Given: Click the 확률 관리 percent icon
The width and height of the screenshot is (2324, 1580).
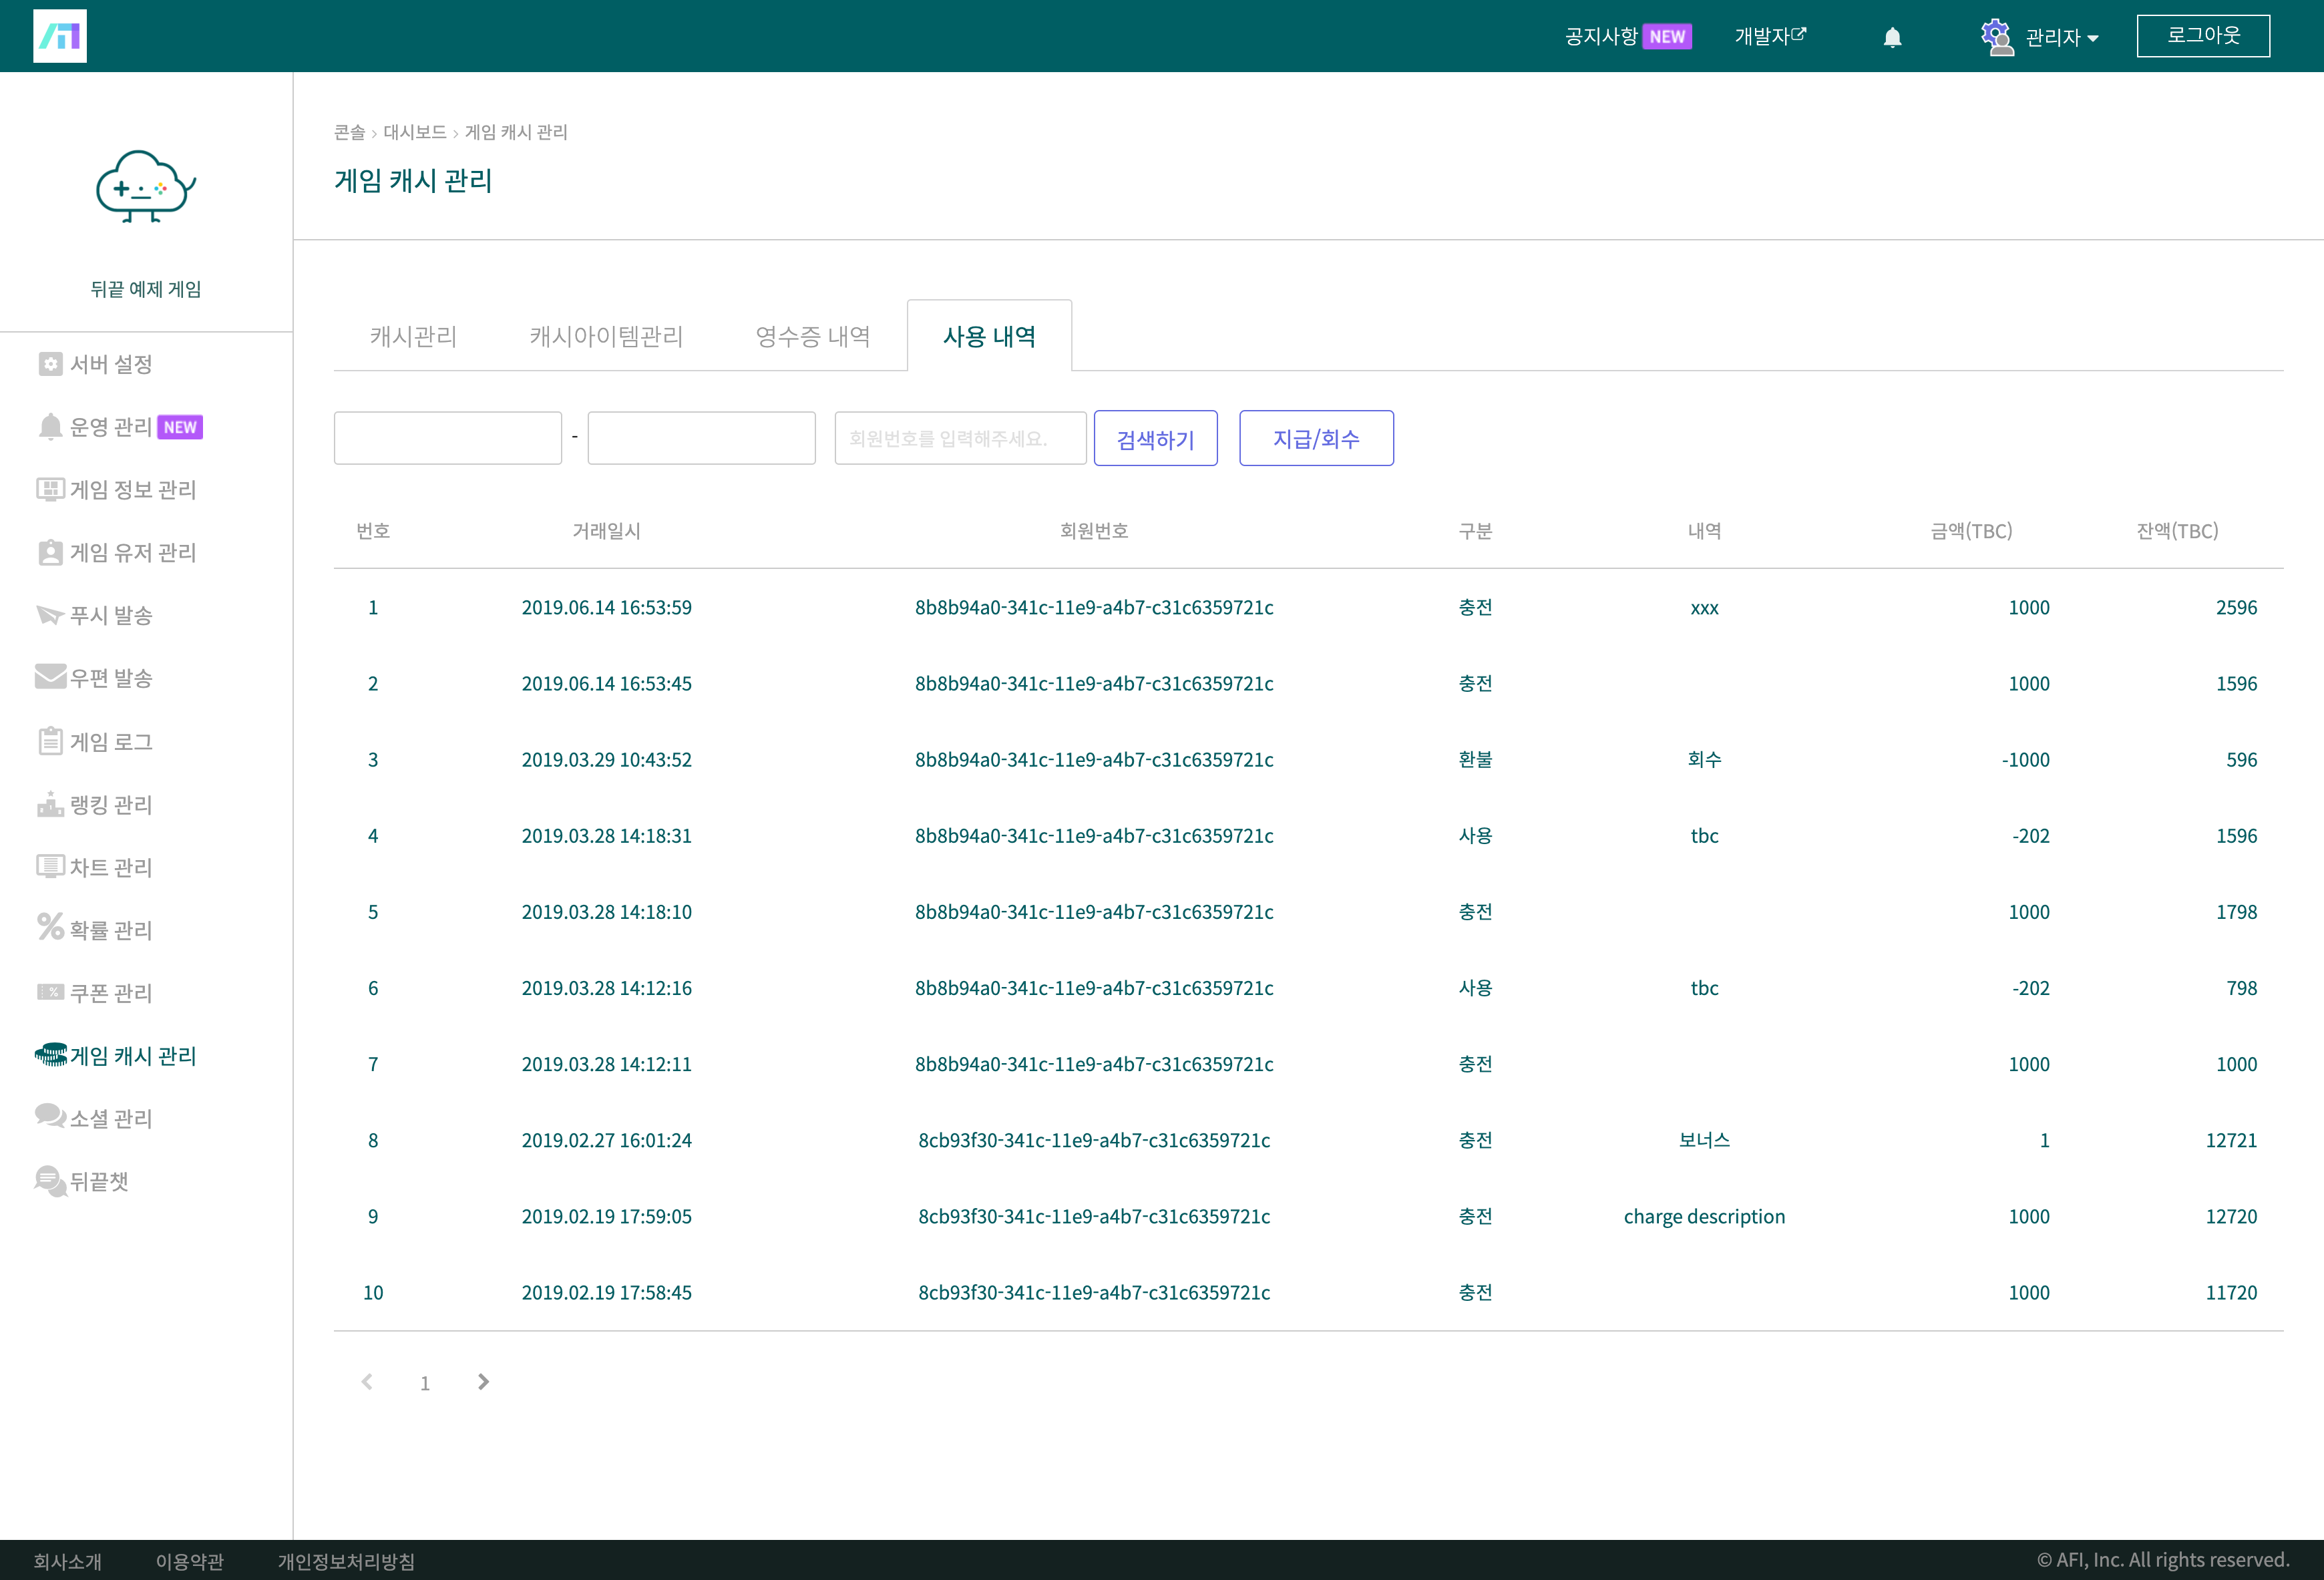Looking at the screenshot, I should pos(50,927).
